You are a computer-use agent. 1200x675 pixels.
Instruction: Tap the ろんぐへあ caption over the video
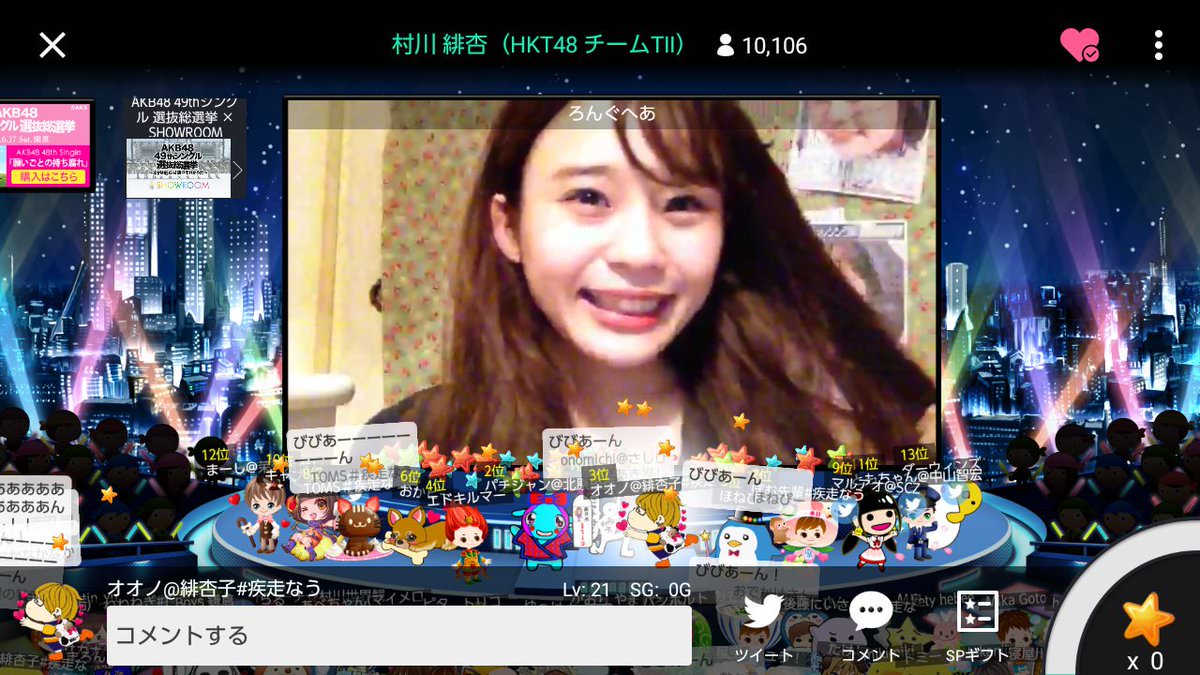click(612, 112)
